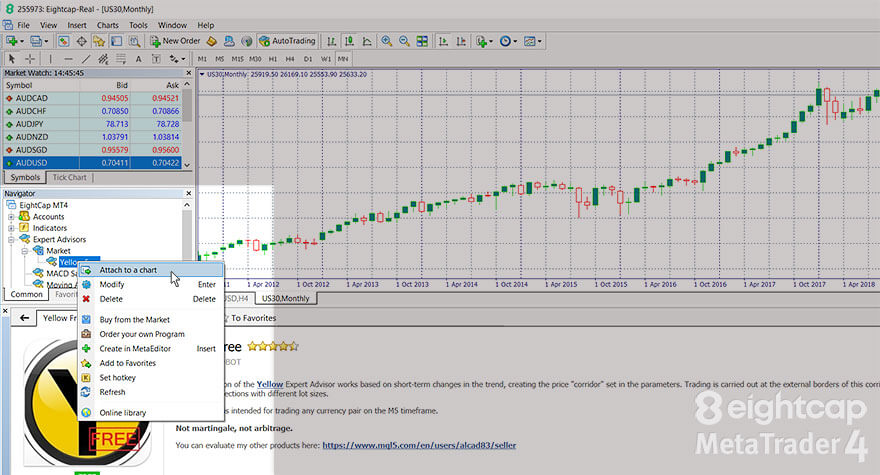The width and height of the screenshot is (880, 475).
Task: Switch to M1 timeframe
Action: [x=202, y=58]
